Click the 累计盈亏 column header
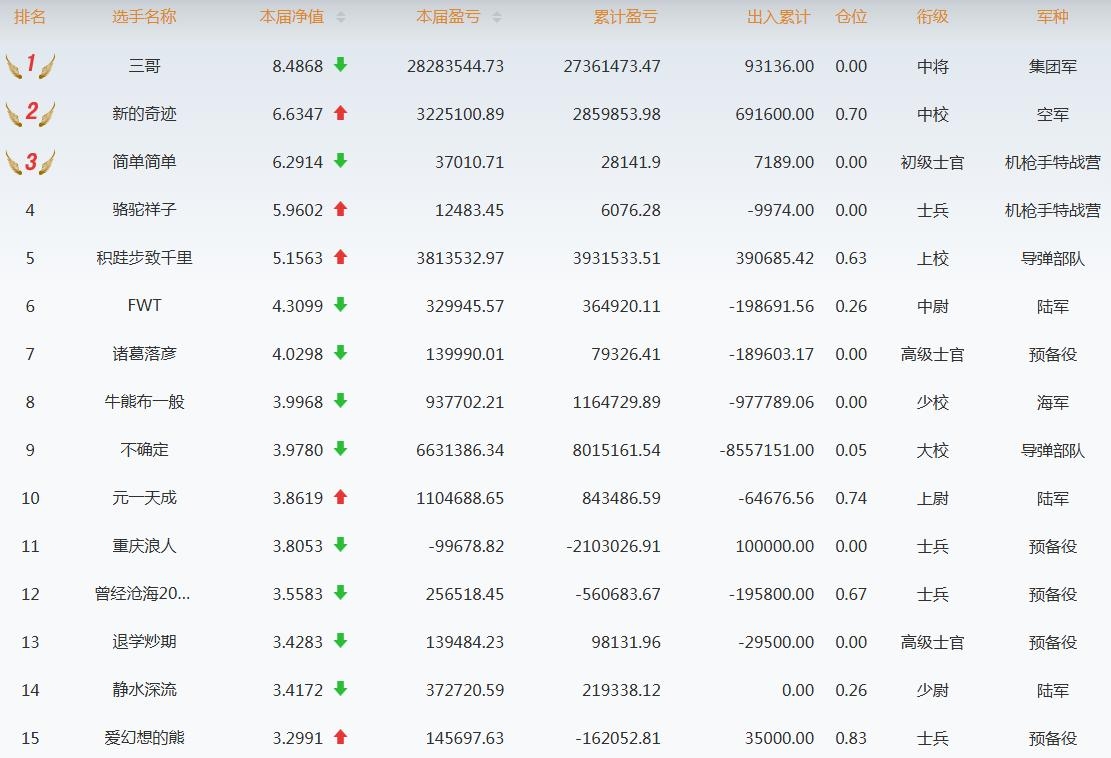The width and height of the screenshot is (1111, 758). [626, 17]
